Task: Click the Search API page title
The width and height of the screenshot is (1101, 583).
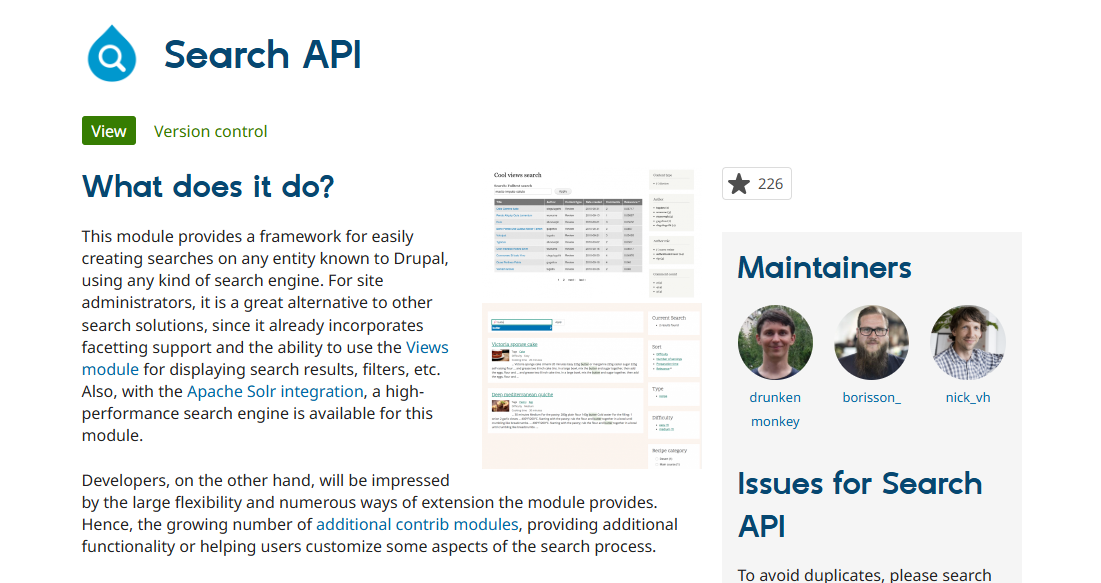Action: 263,54
